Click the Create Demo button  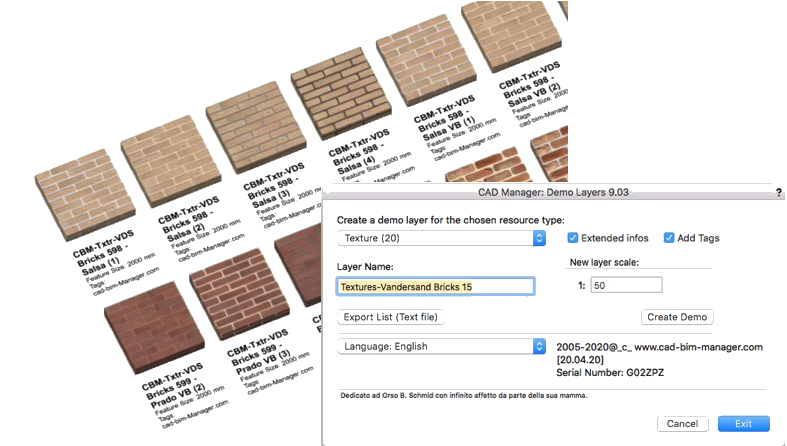coord(677,317)
